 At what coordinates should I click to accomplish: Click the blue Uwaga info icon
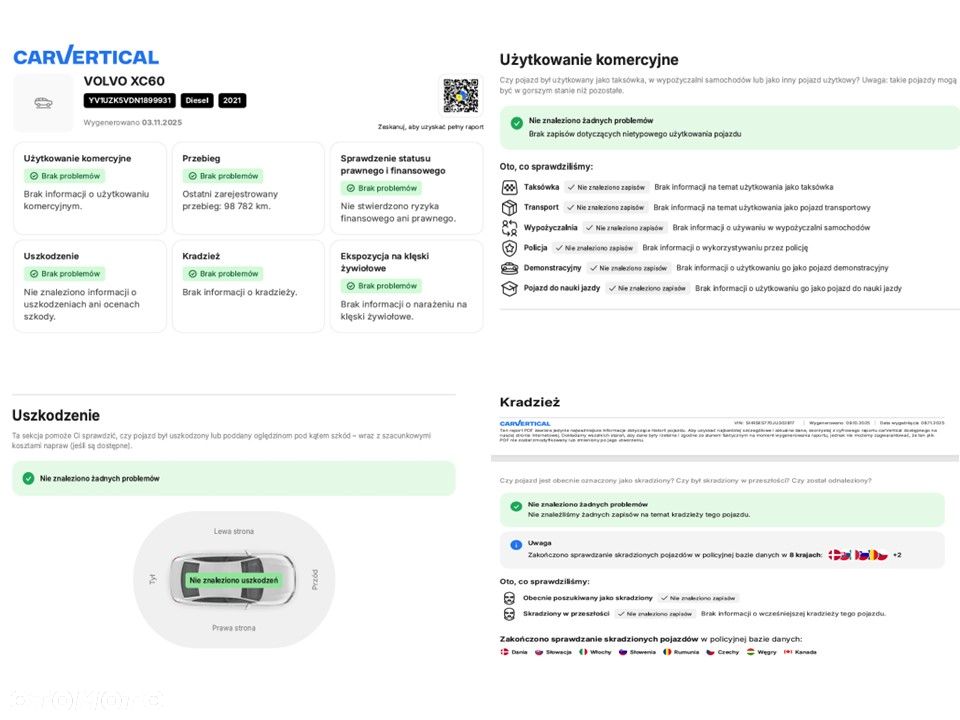point(516,545)
